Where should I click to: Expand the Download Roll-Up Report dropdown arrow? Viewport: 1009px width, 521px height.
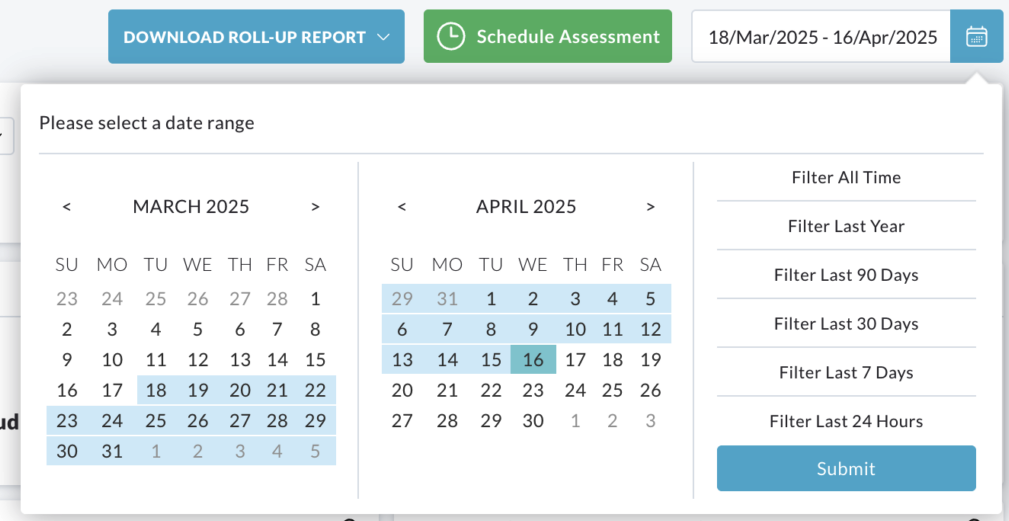[384, 37]
